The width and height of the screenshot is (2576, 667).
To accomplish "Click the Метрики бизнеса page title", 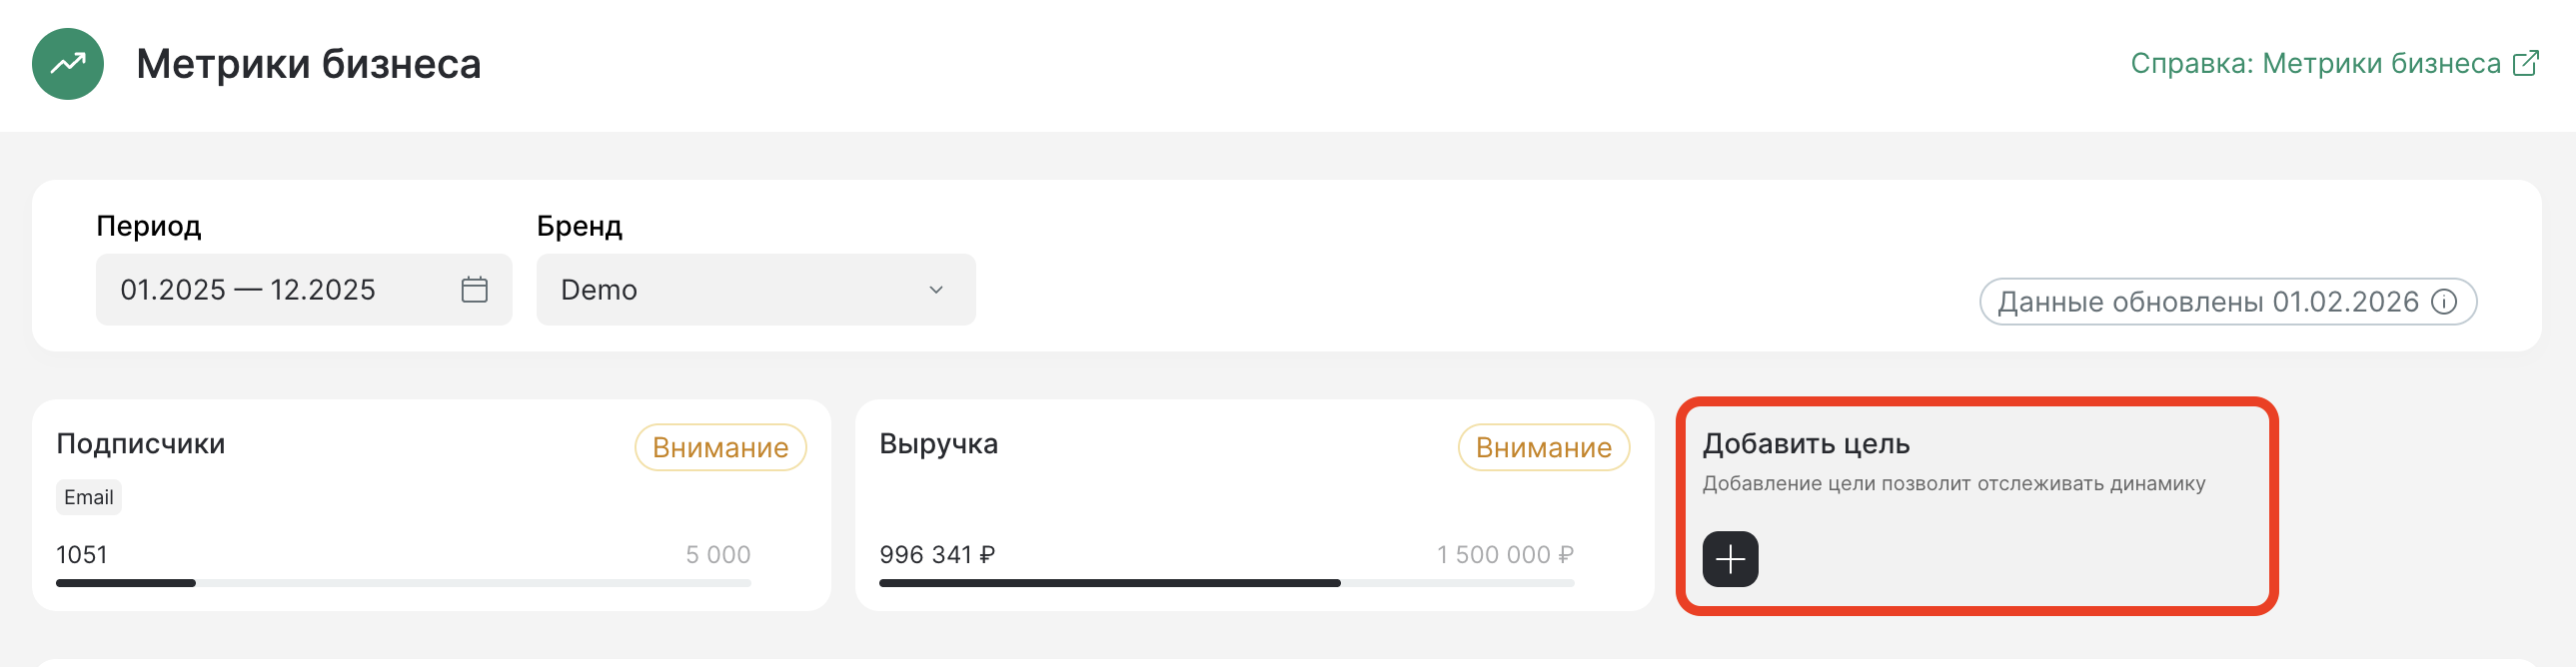I will point(308,64).
